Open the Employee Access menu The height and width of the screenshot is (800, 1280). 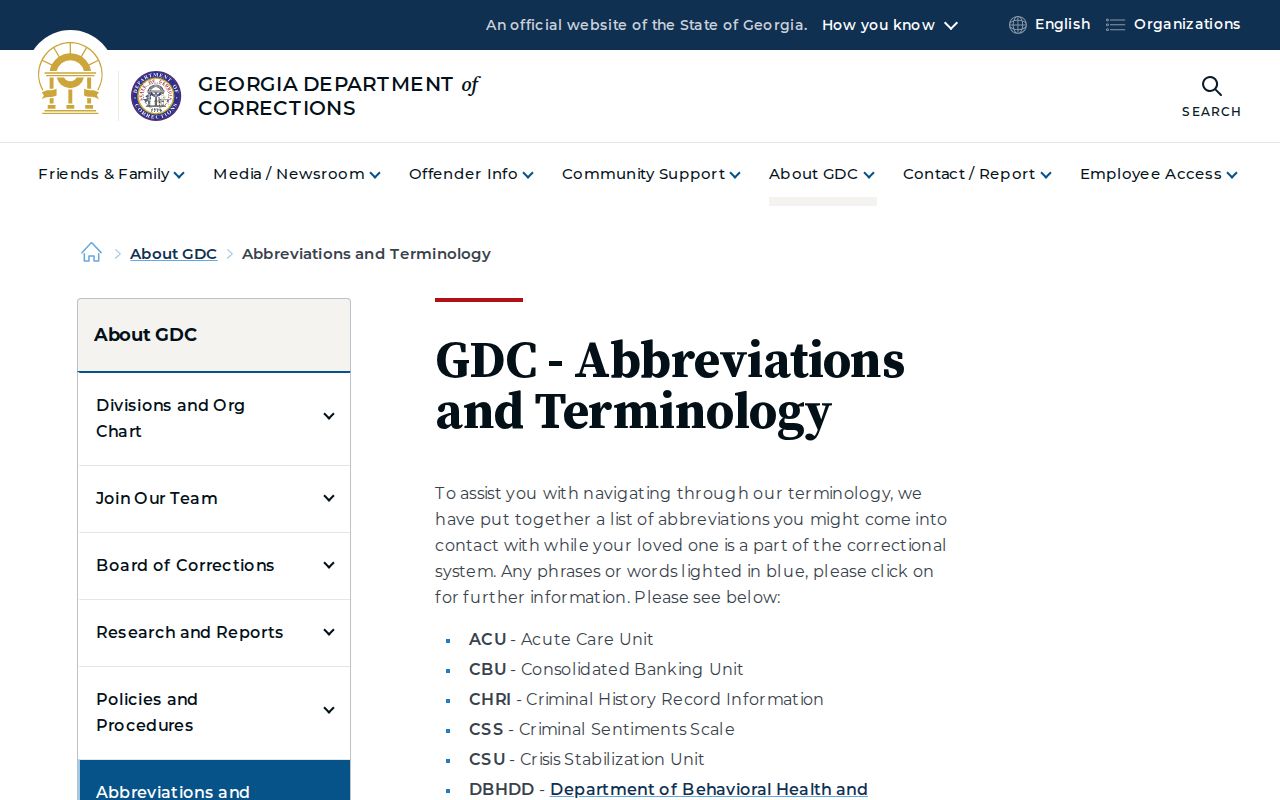(1159, 174)
